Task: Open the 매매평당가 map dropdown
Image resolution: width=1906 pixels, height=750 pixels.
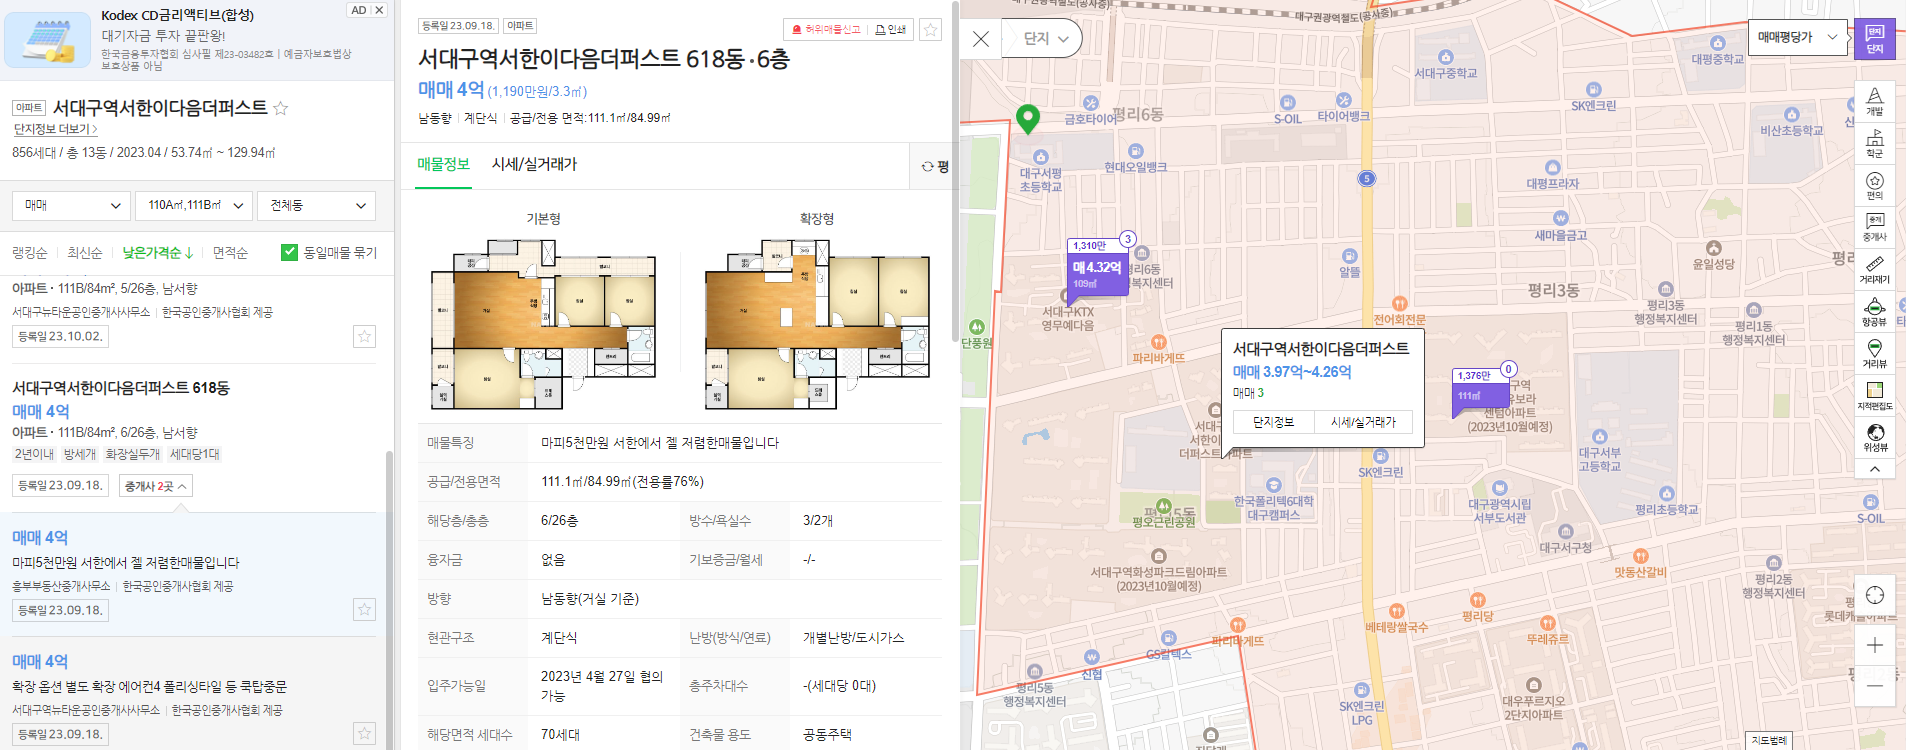Action: (1797, 37)
